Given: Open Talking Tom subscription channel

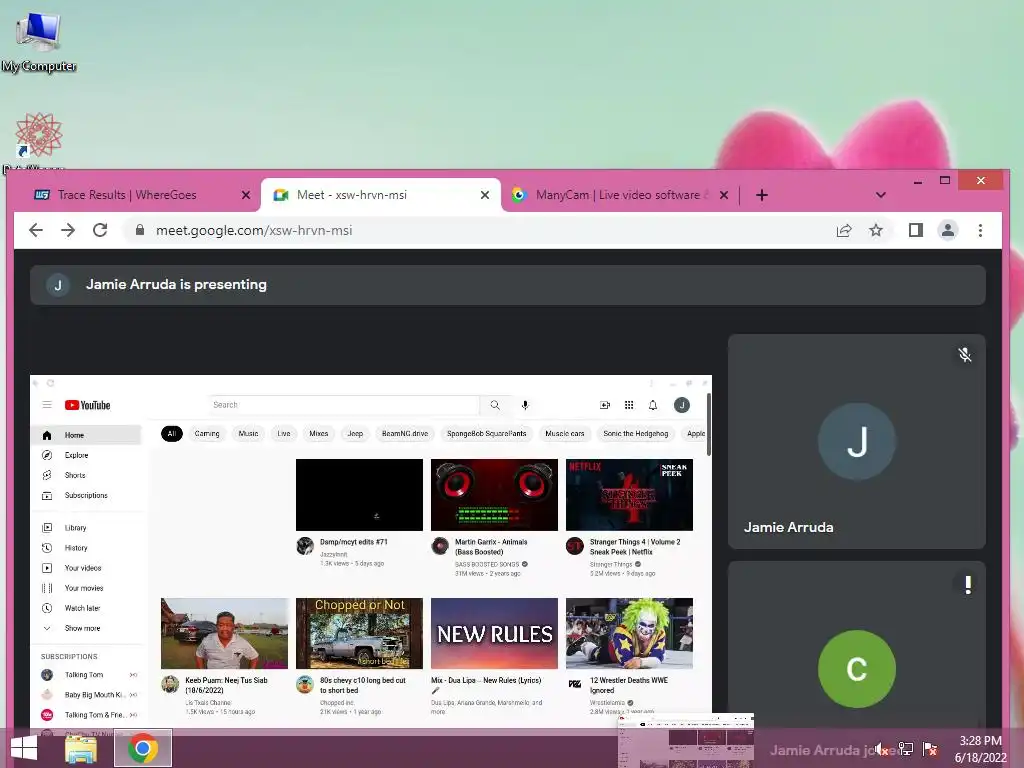Looking at the screenshot, I should tap(86, 675).
